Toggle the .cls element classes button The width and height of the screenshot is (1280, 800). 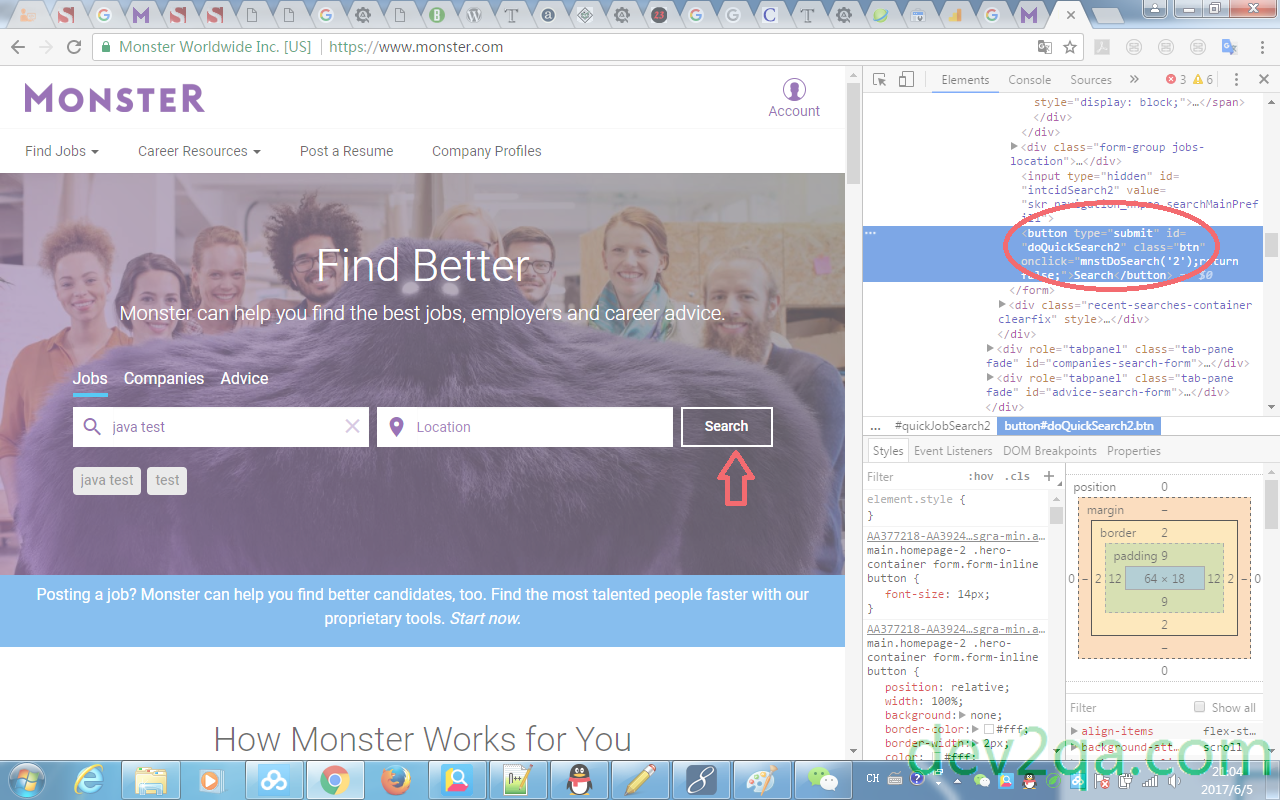click(x=1017, y=476)
